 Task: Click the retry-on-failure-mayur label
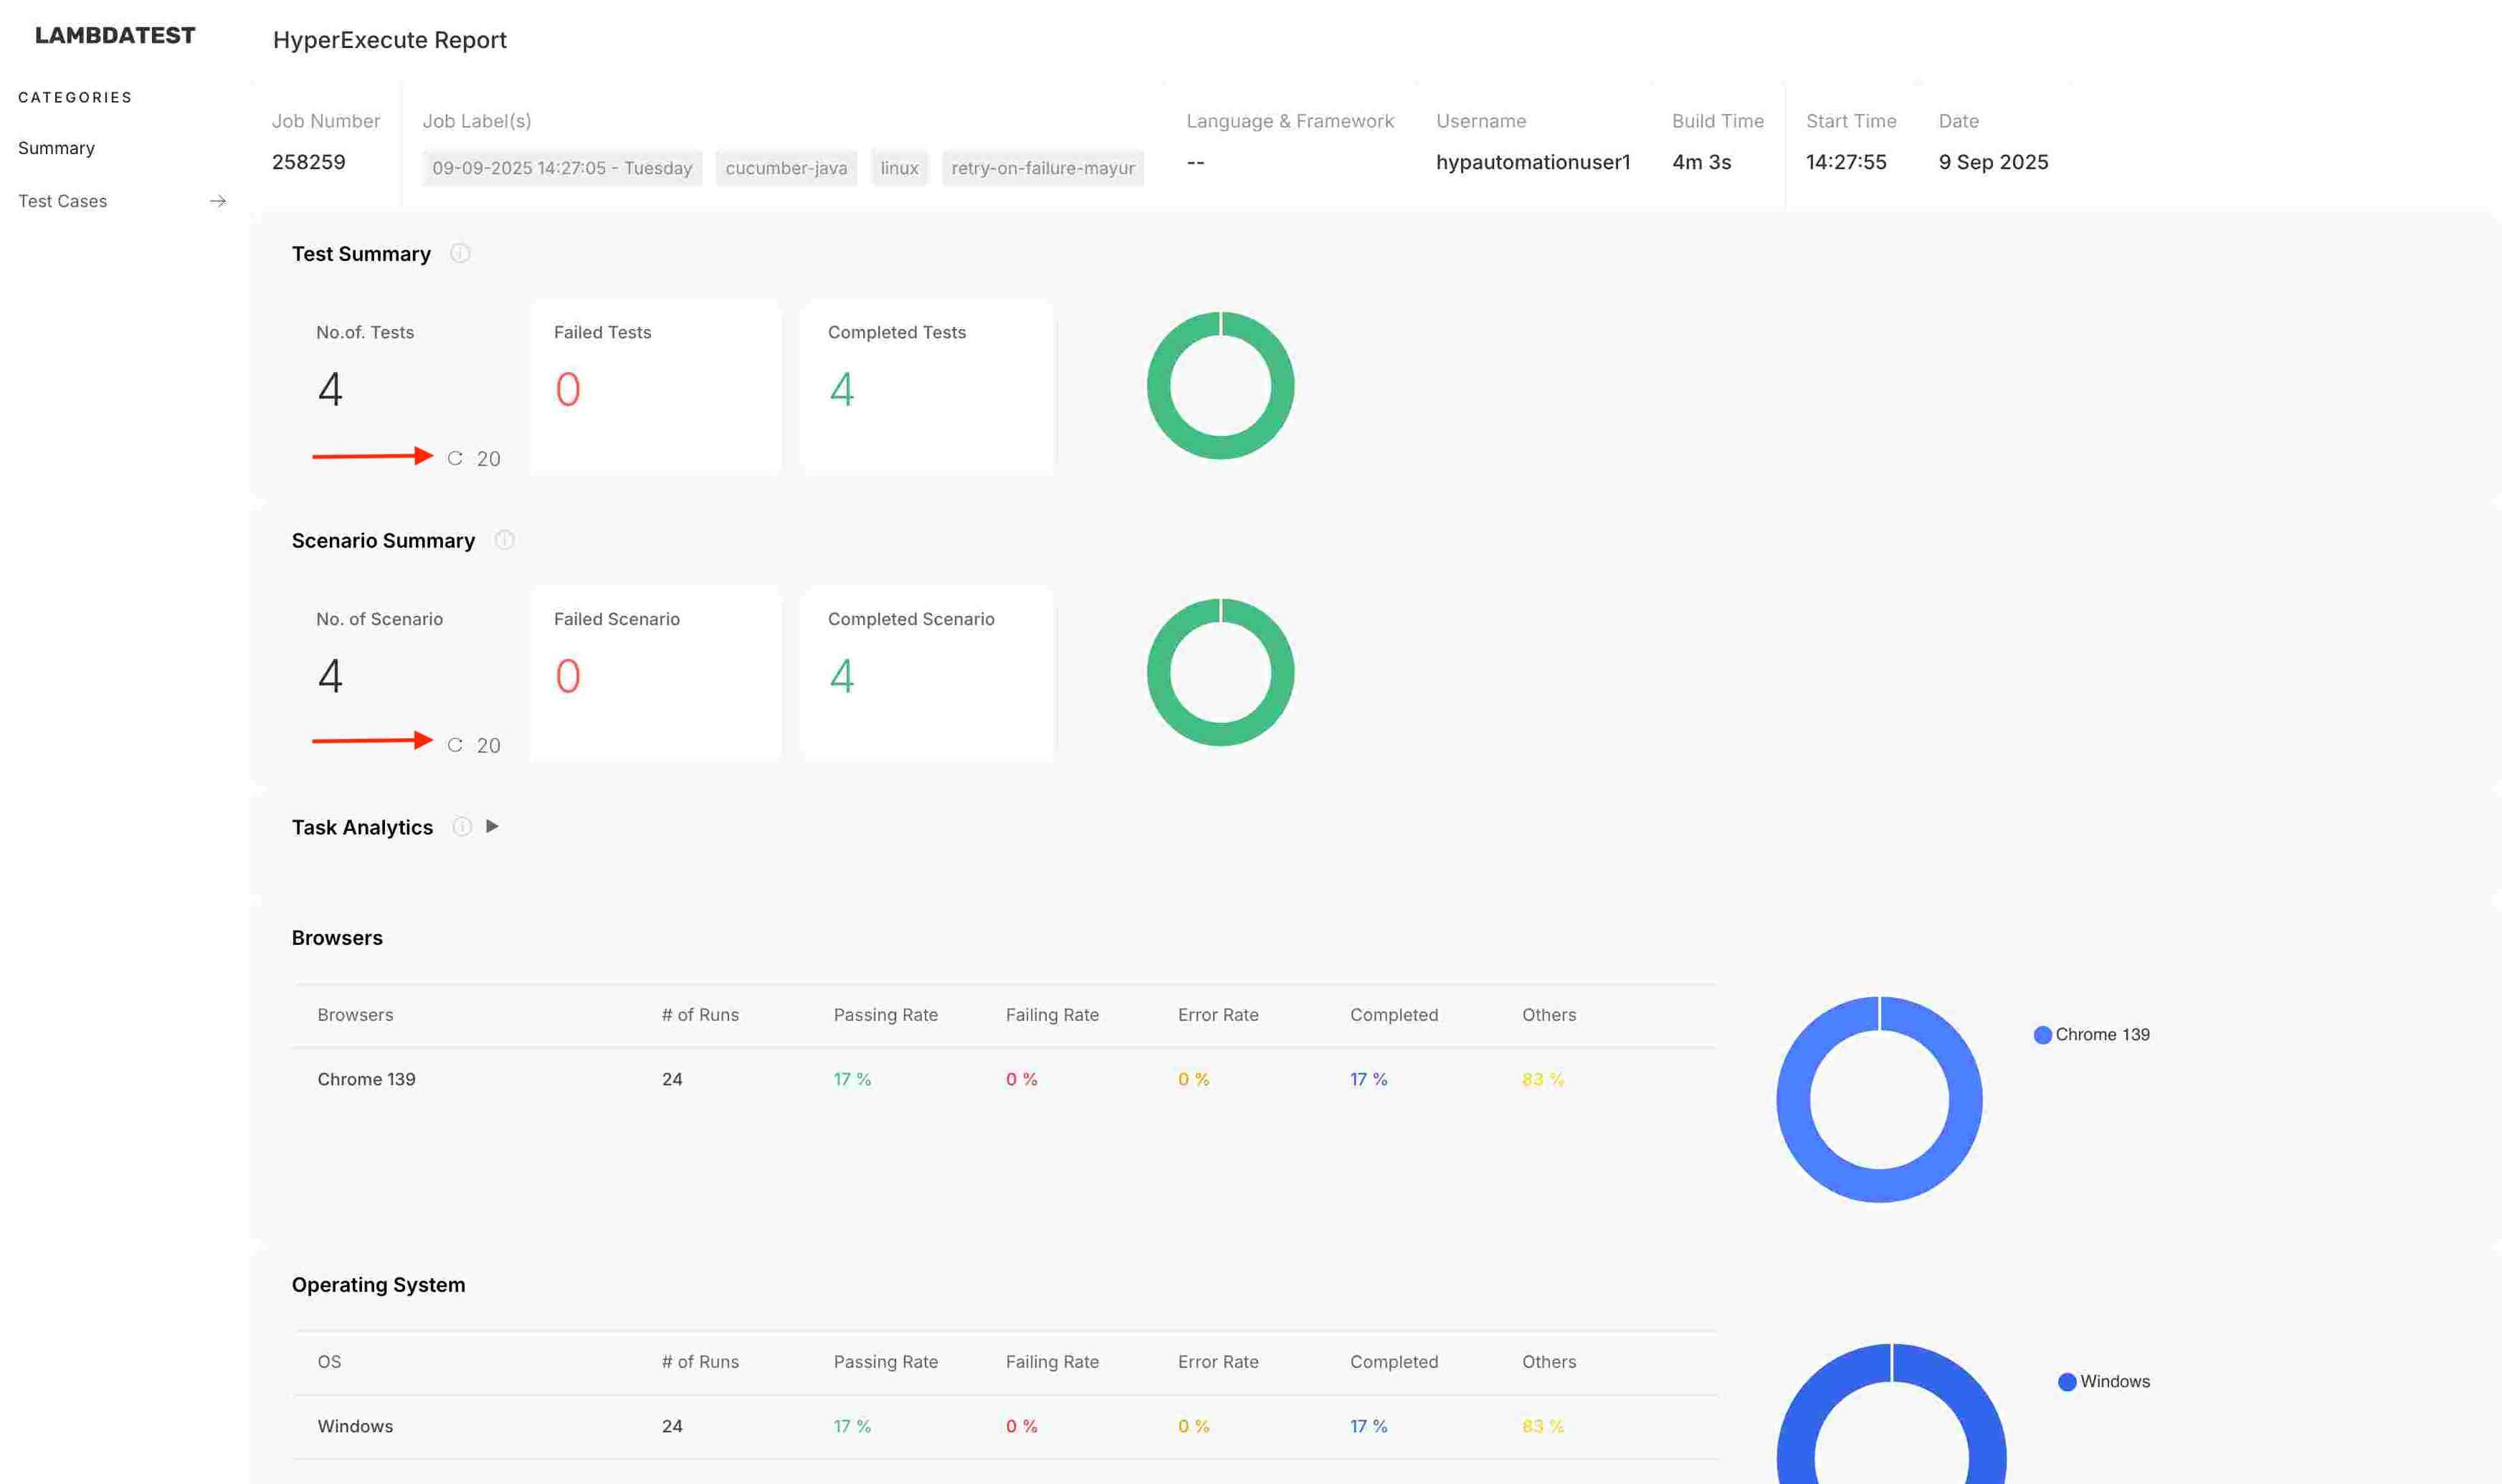click(1042, 168)
